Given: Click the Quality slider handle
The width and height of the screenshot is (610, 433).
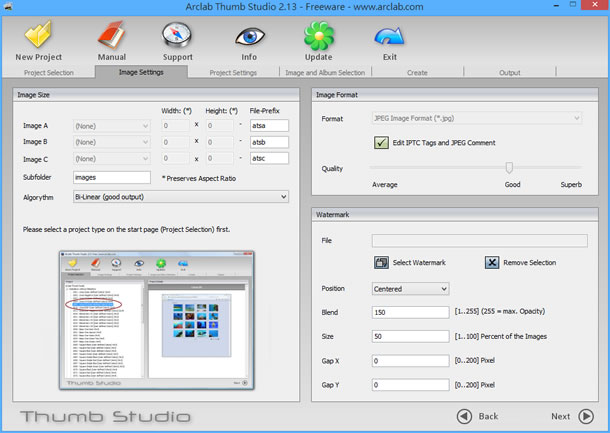Looking at the screenshot, I should pos(509,168).
